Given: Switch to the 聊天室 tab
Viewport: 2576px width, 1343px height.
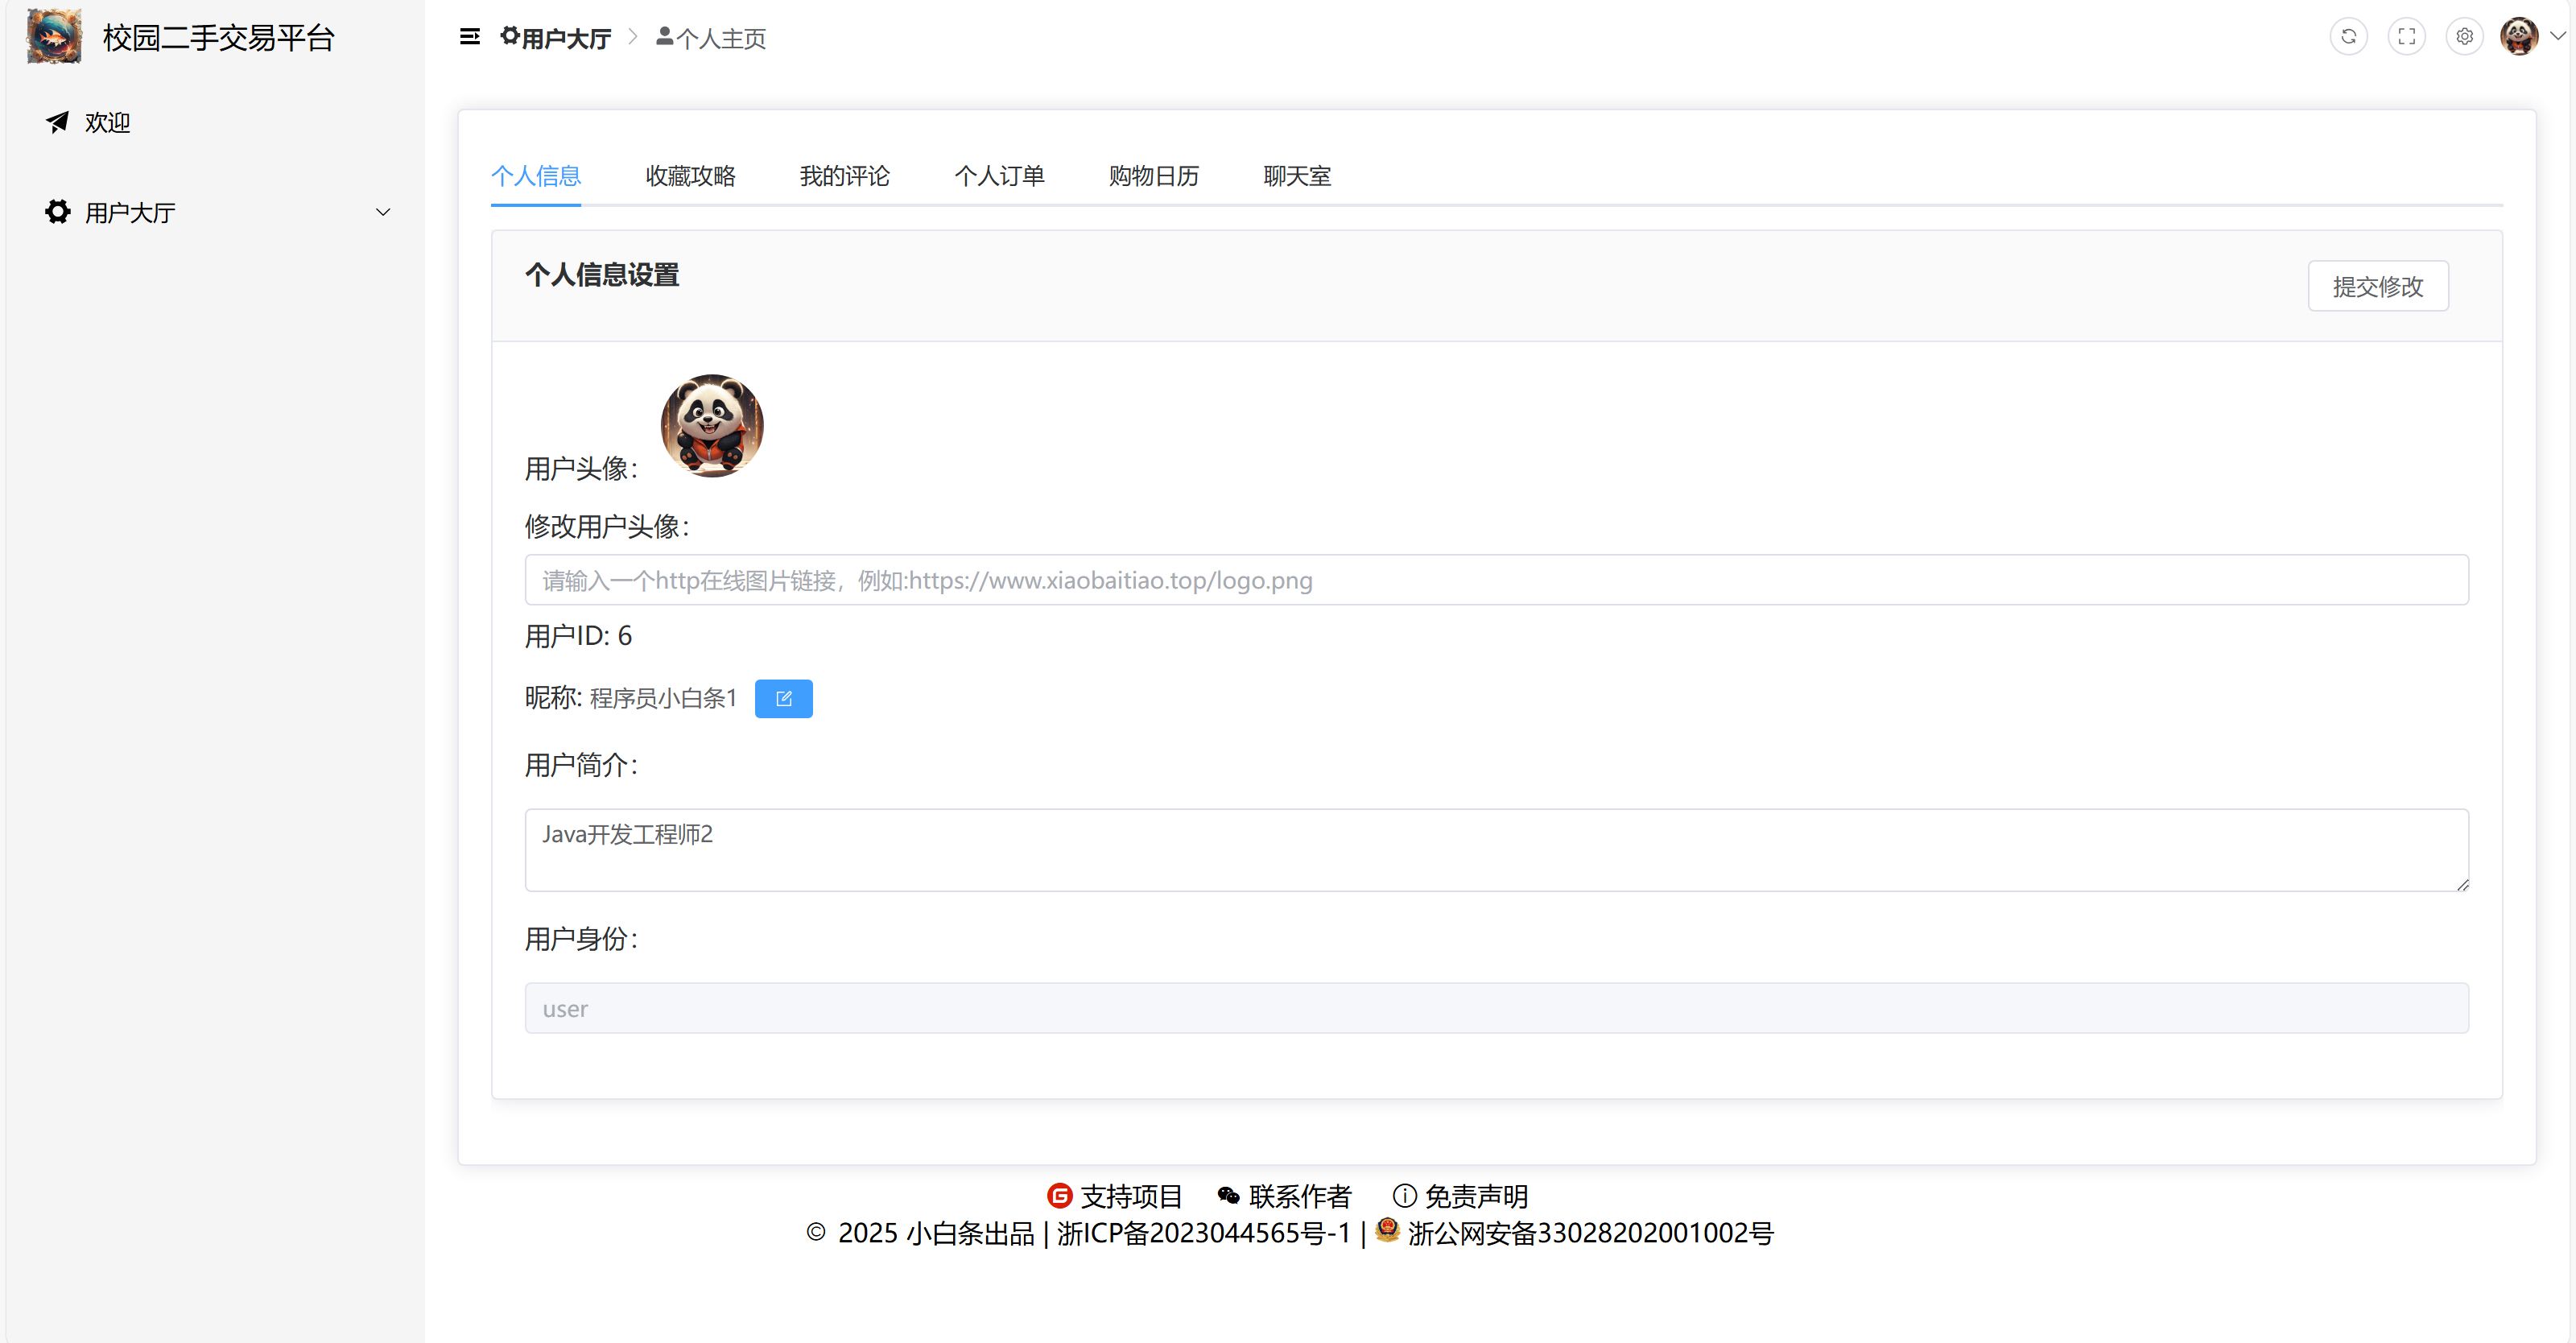Looking at the screenshot, I should (x=1296, y=176).
